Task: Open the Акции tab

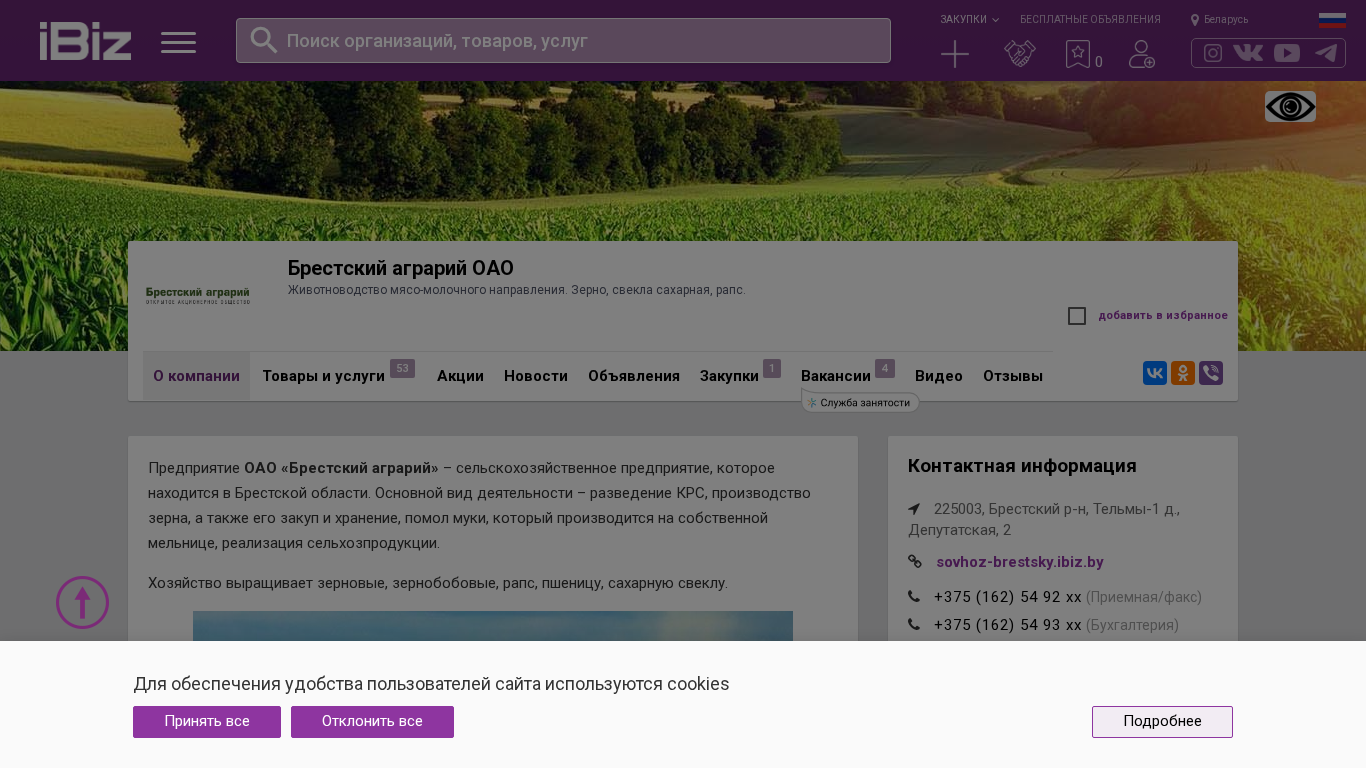Action: click(460, 376)
